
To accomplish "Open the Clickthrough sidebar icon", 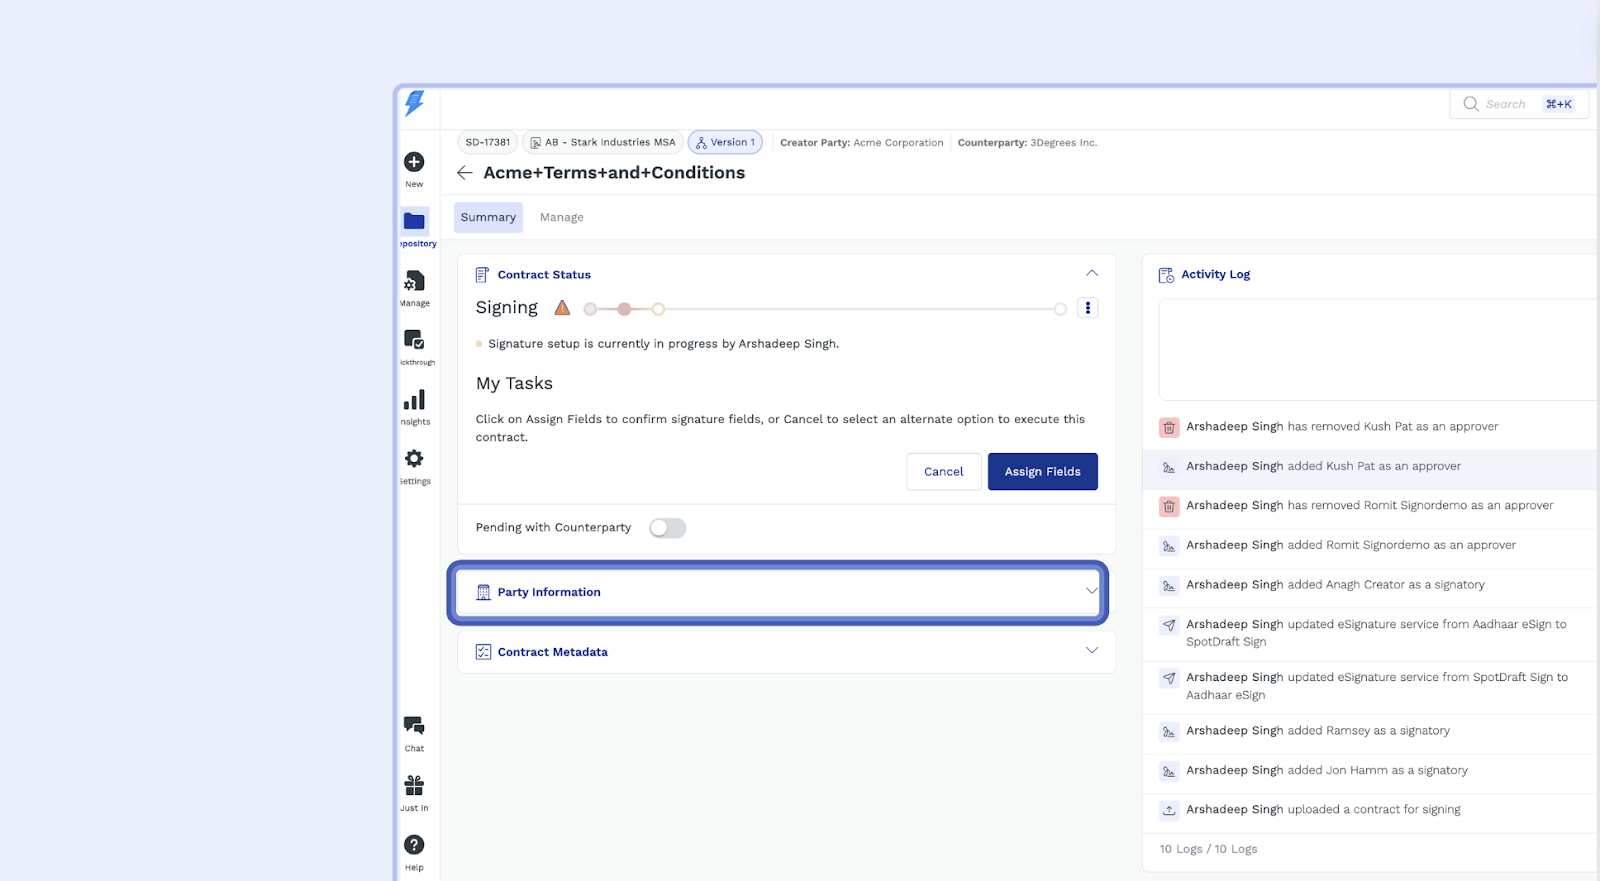I will 414,340.
